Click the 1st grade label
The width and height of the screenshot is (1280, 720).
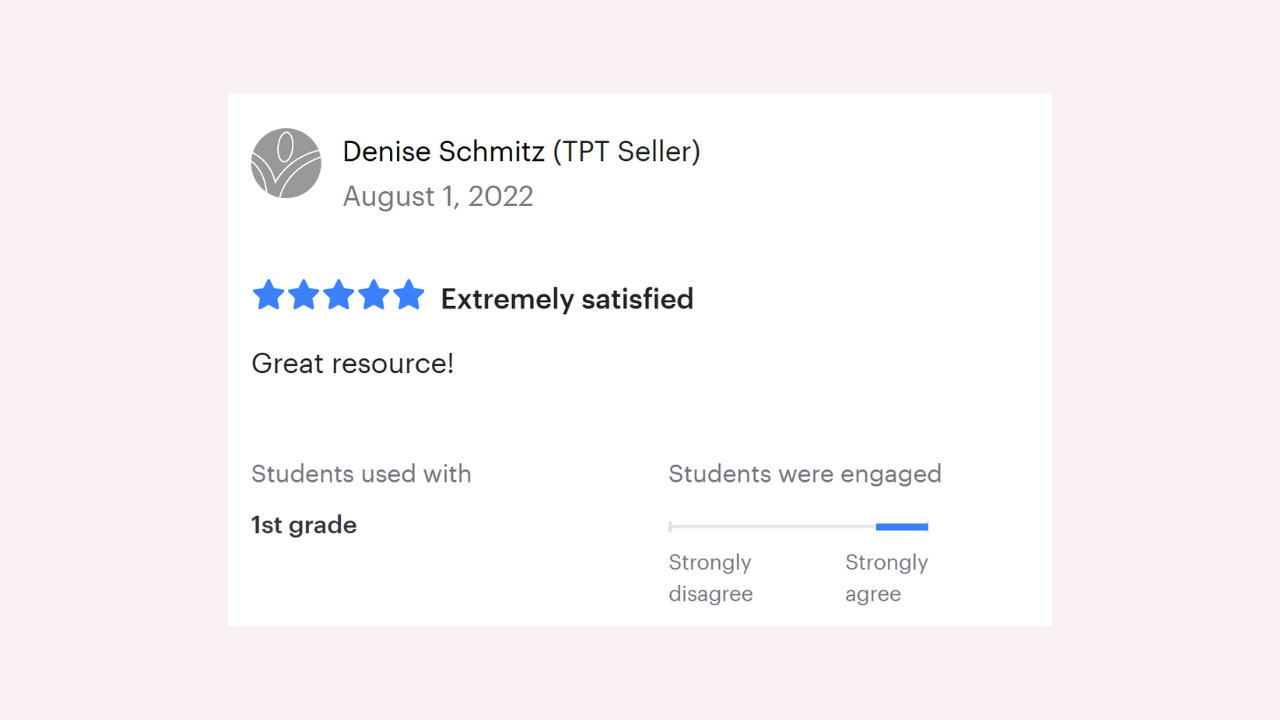click(x=304, y=525)
